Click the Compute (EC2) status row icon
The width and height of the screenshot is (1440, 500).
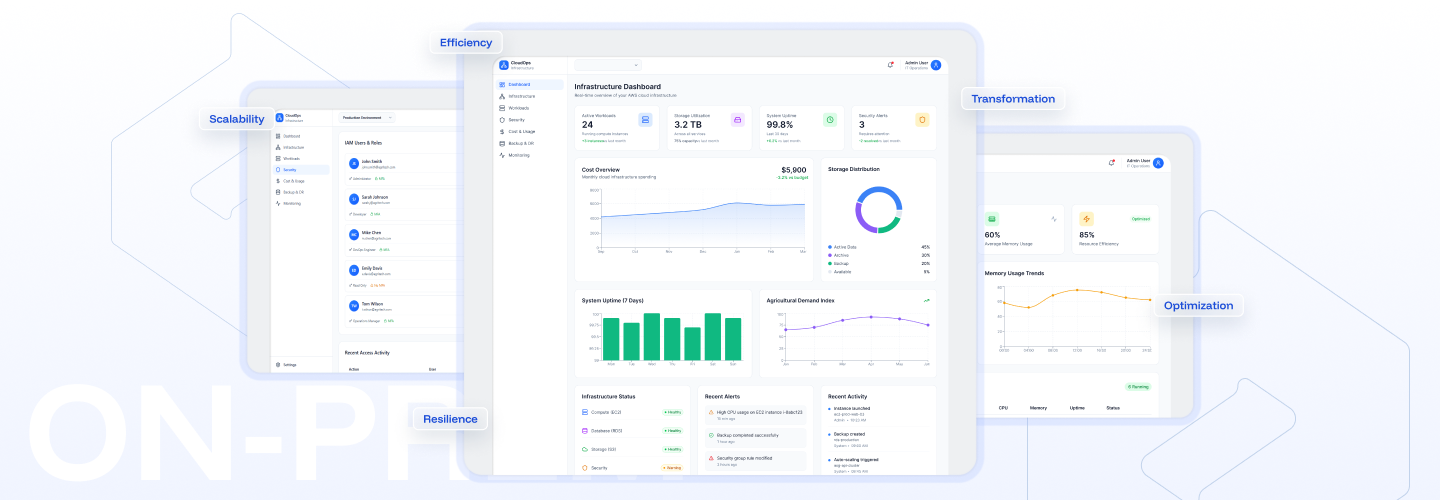point(585,412)
